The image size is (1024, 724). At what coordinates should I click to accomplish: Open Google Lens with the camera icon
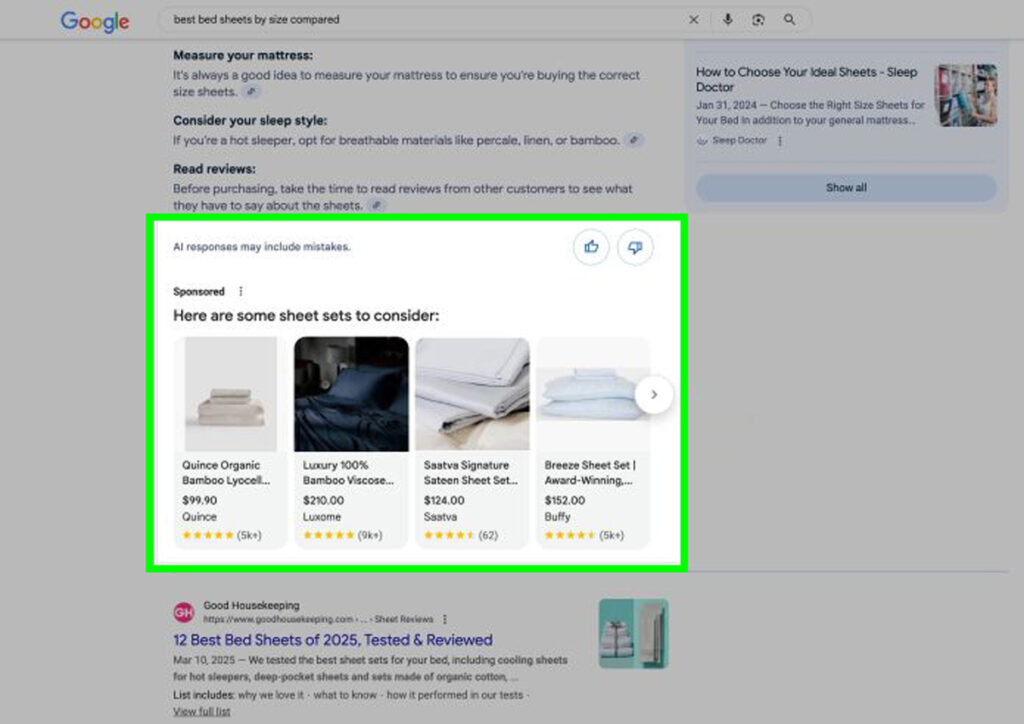759,19
